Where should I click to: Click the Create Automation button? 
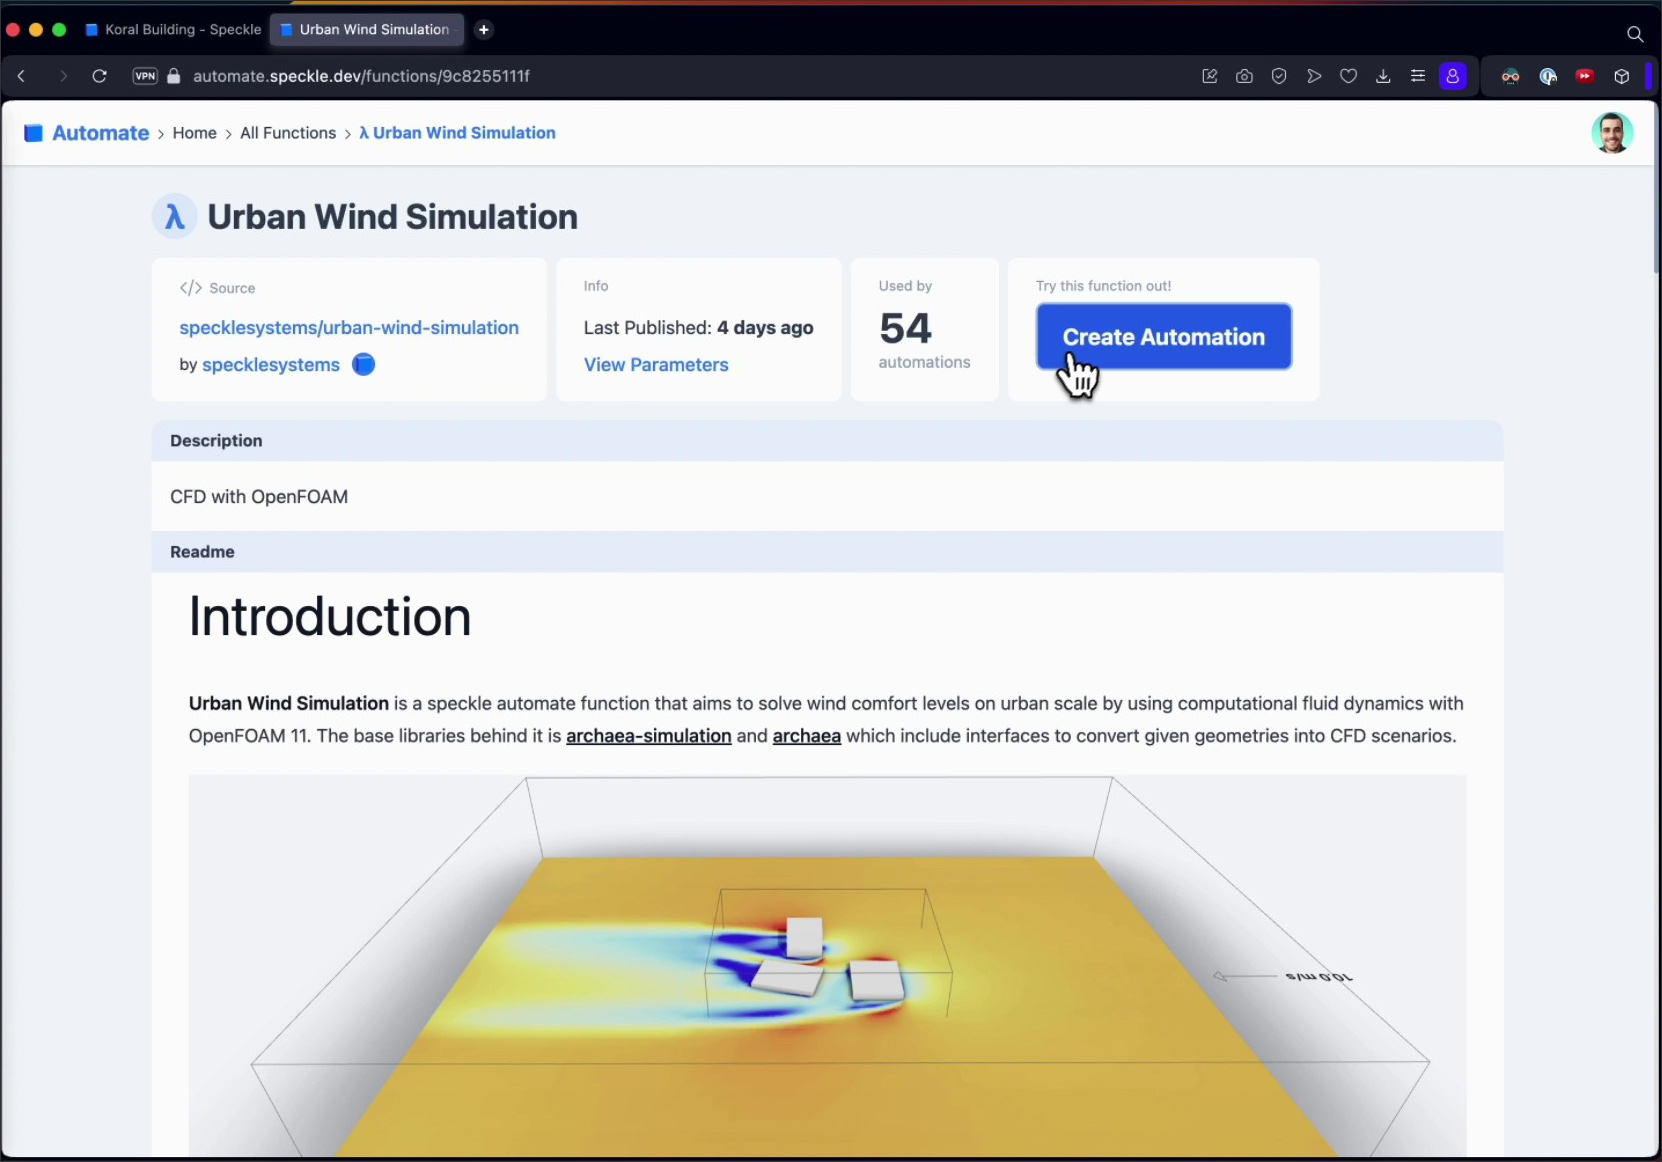click(x=1164, y=337)
